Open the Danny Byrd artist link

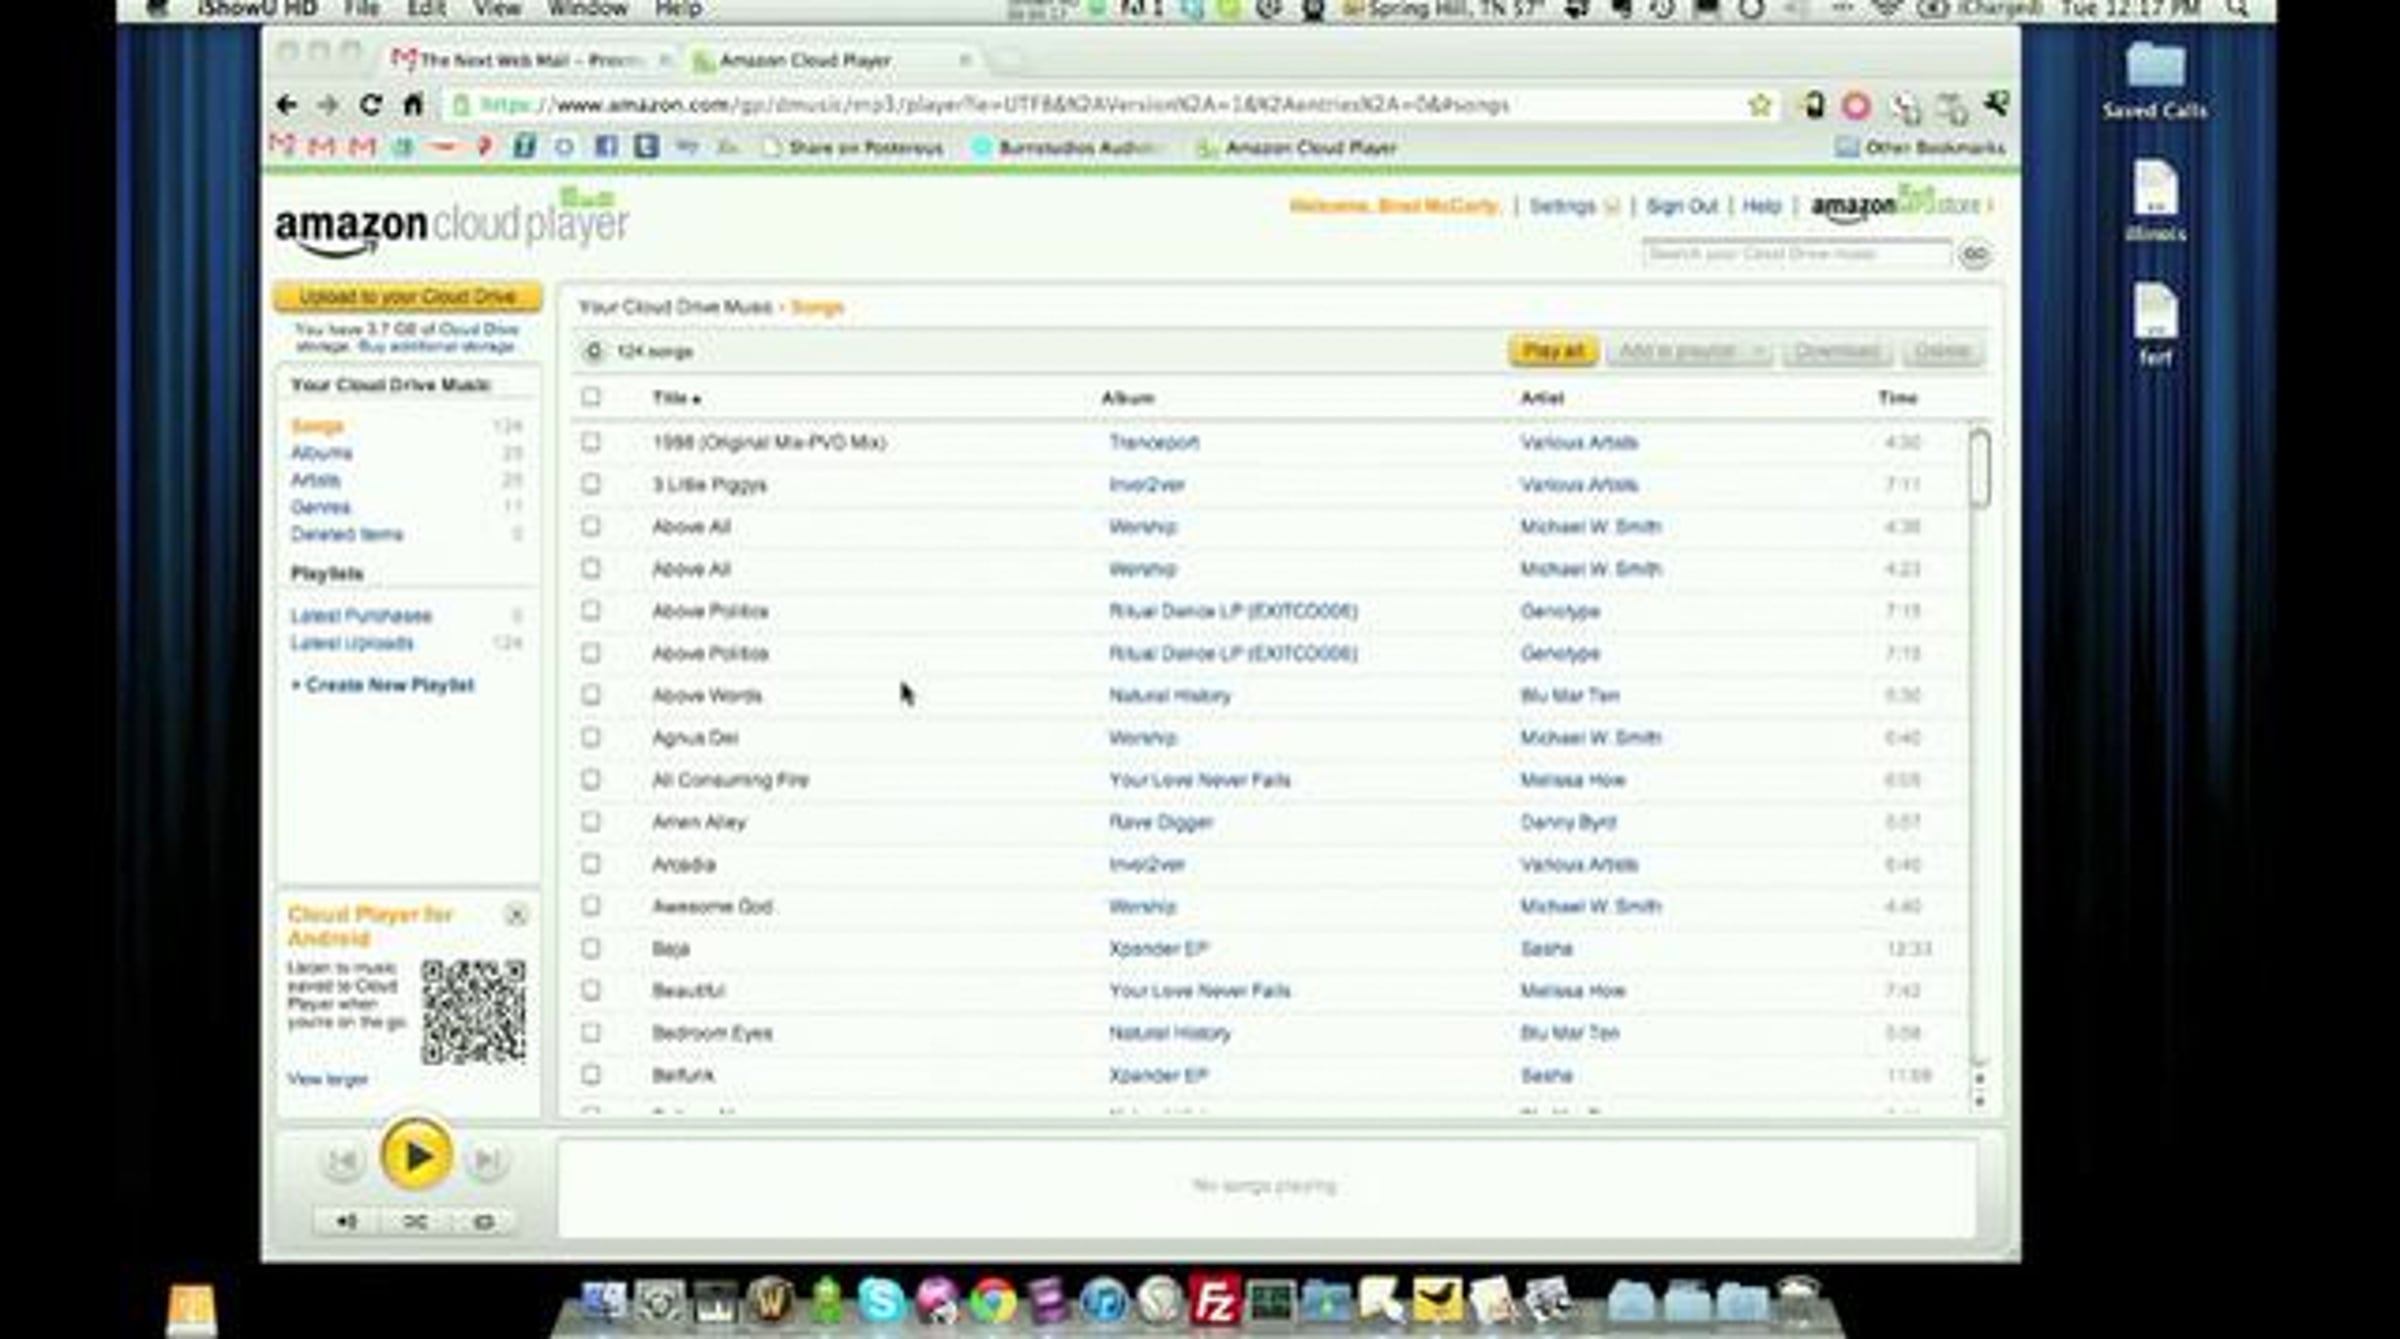coord(1568,822)
